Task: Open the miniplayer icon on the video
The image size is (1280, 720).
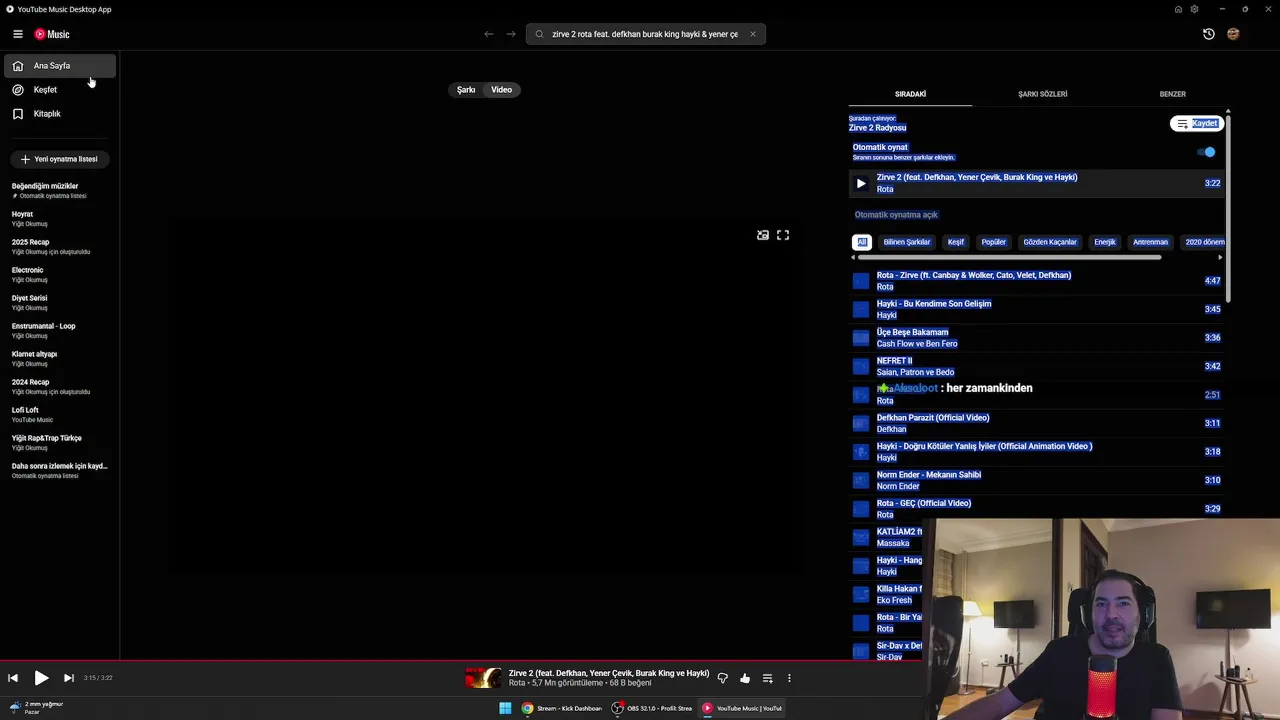Action: pos(763,235)
